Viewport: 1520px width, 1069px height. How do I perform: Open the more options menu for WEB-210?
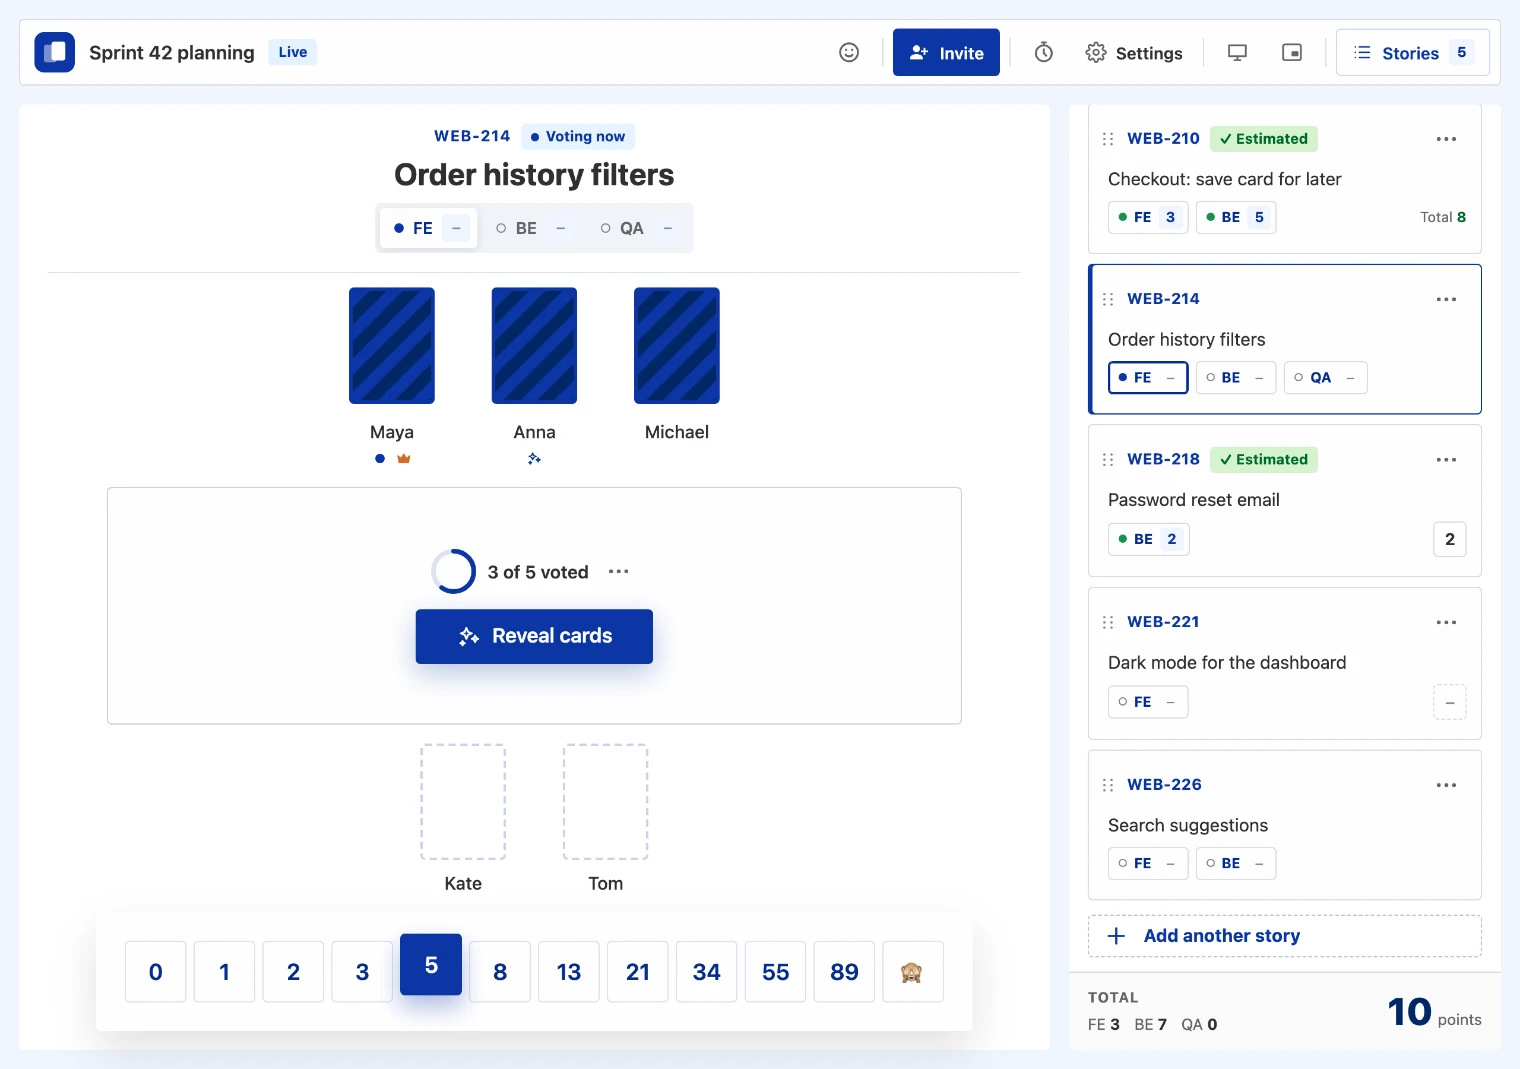(x=1446, y=139)
